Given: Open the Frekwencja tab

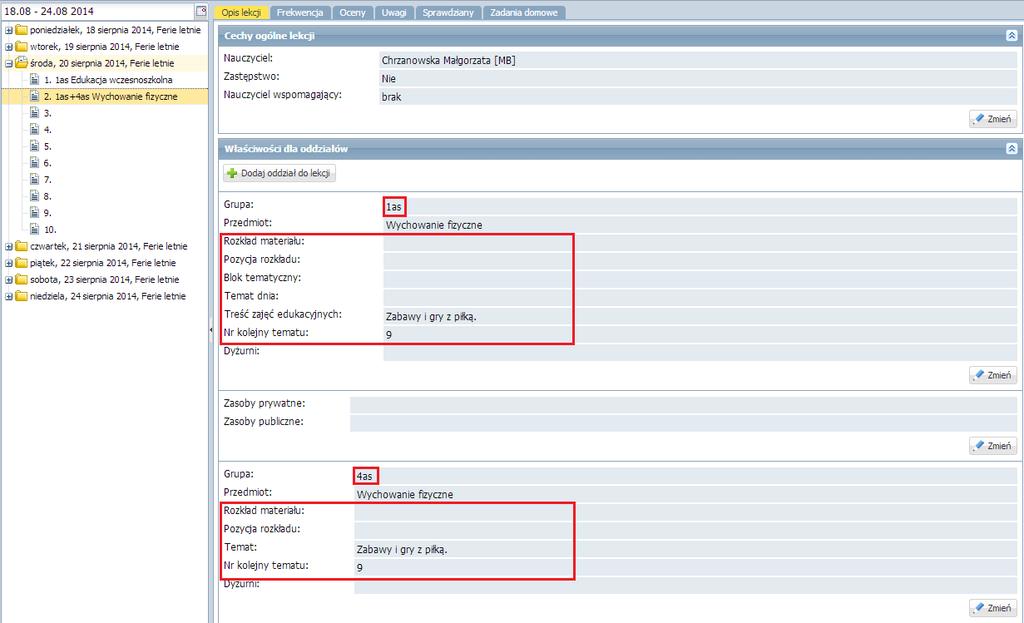Looking at the screenshot, I should click(300, 12).
